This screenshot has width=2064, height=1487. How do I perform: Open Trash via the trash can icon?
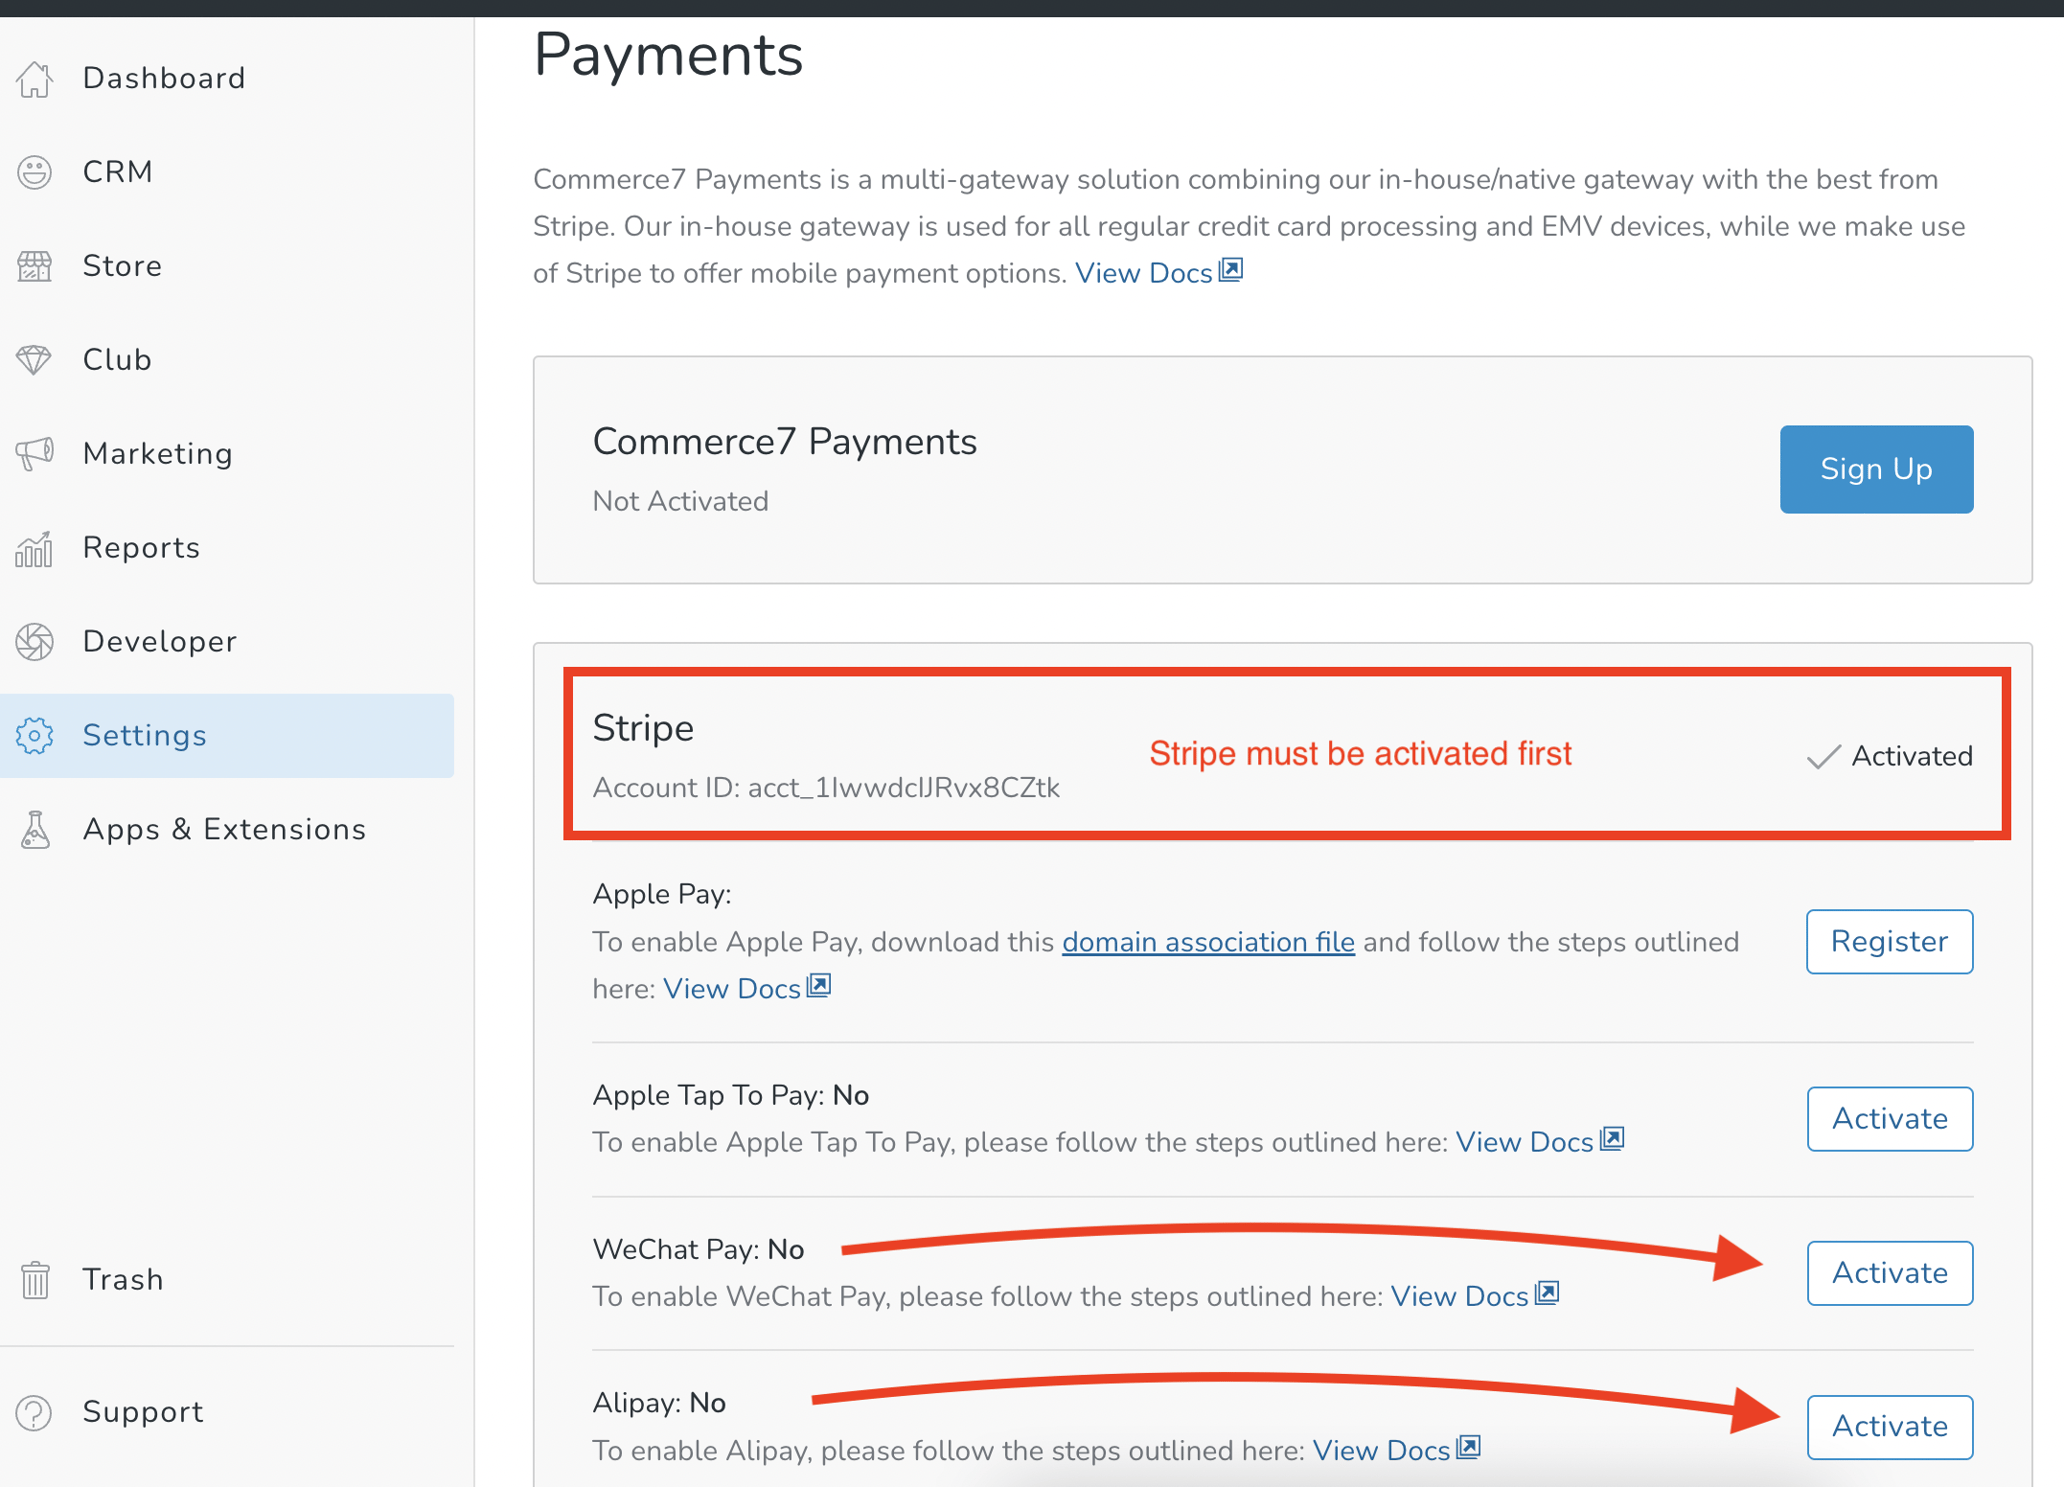click(36, 1278)
